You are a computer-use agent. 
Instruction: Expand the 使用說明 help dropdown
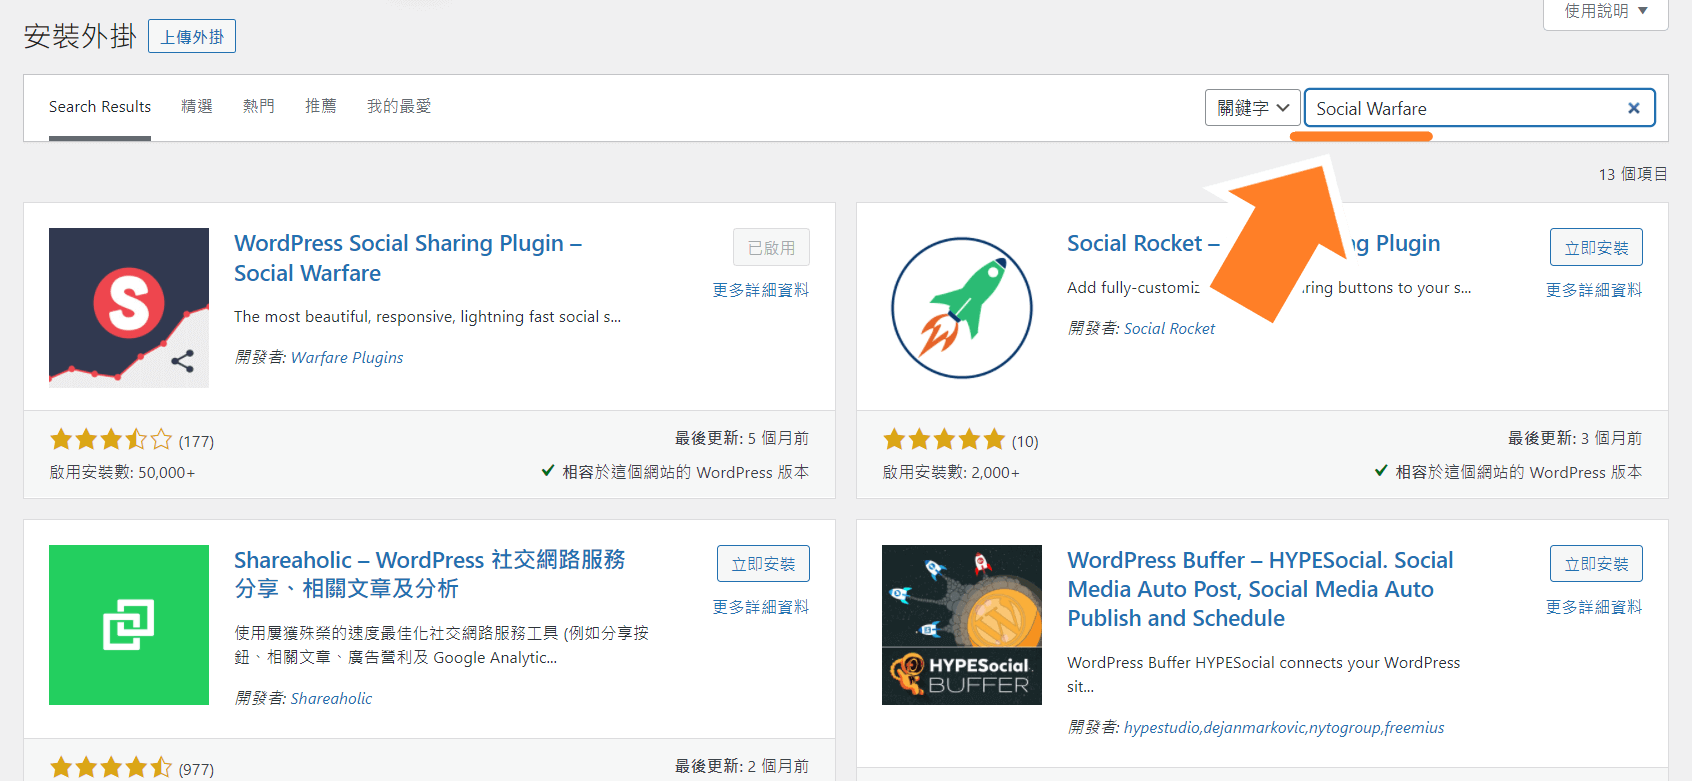tap(1606, 12)
